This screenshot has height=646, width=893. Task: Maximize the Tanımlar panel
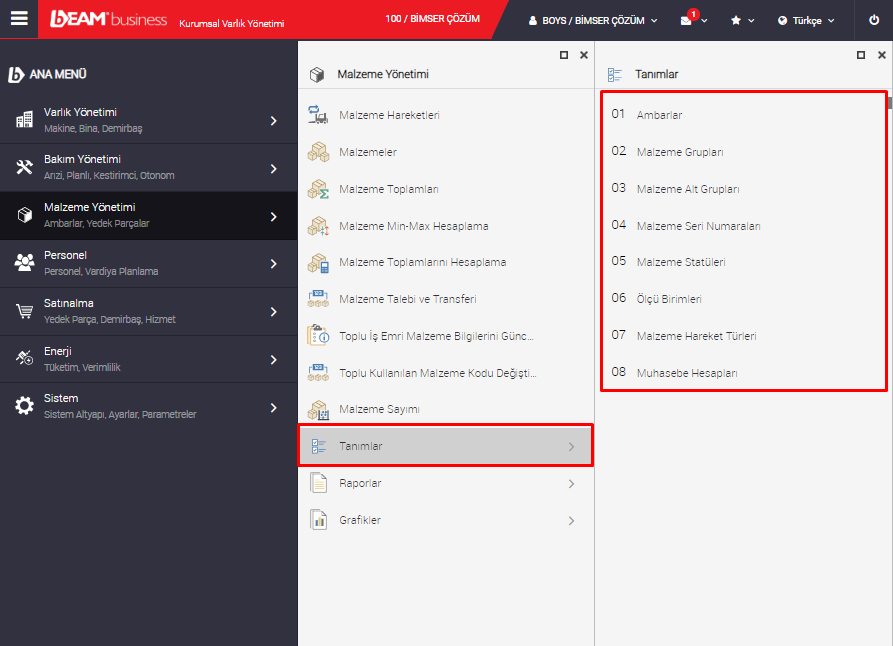pos(861,55)
